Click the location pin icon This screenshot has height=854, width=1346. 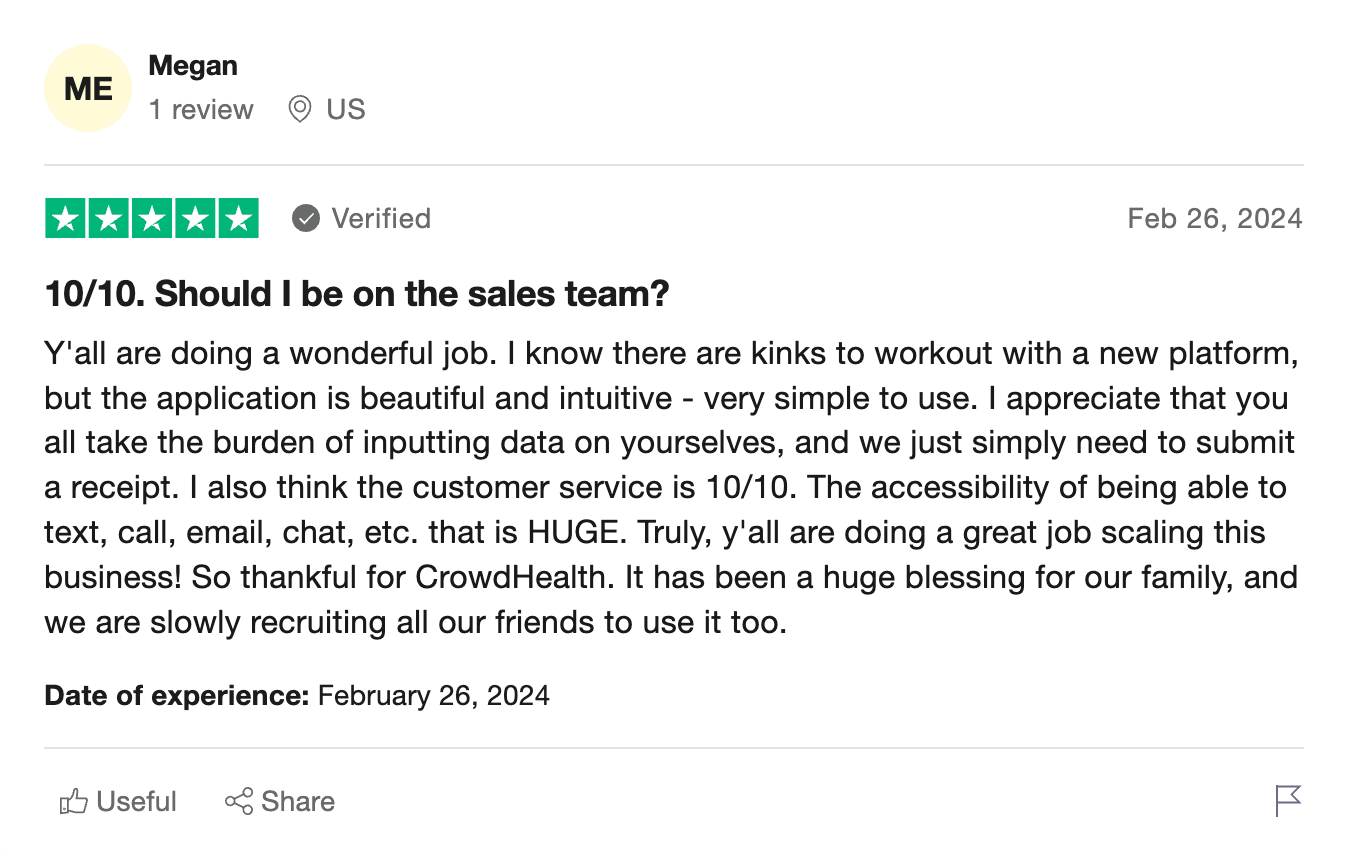299,109
